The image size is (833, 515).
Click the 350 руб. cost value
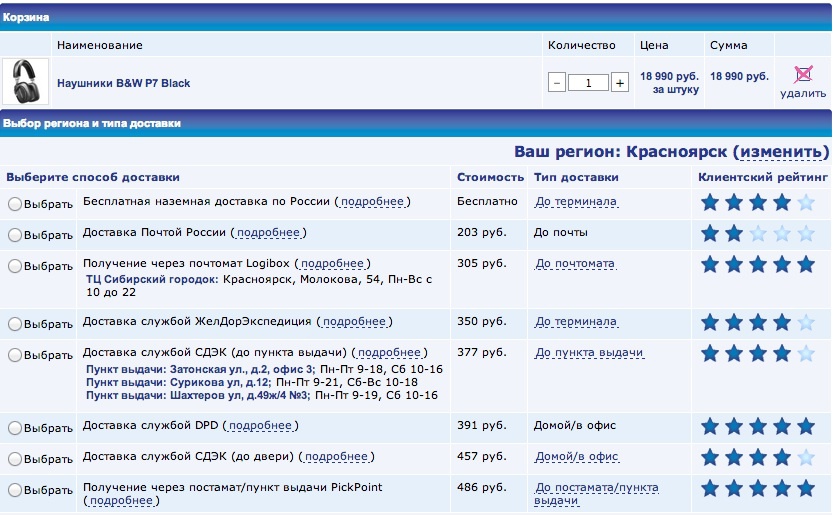(x=481, y=321)
